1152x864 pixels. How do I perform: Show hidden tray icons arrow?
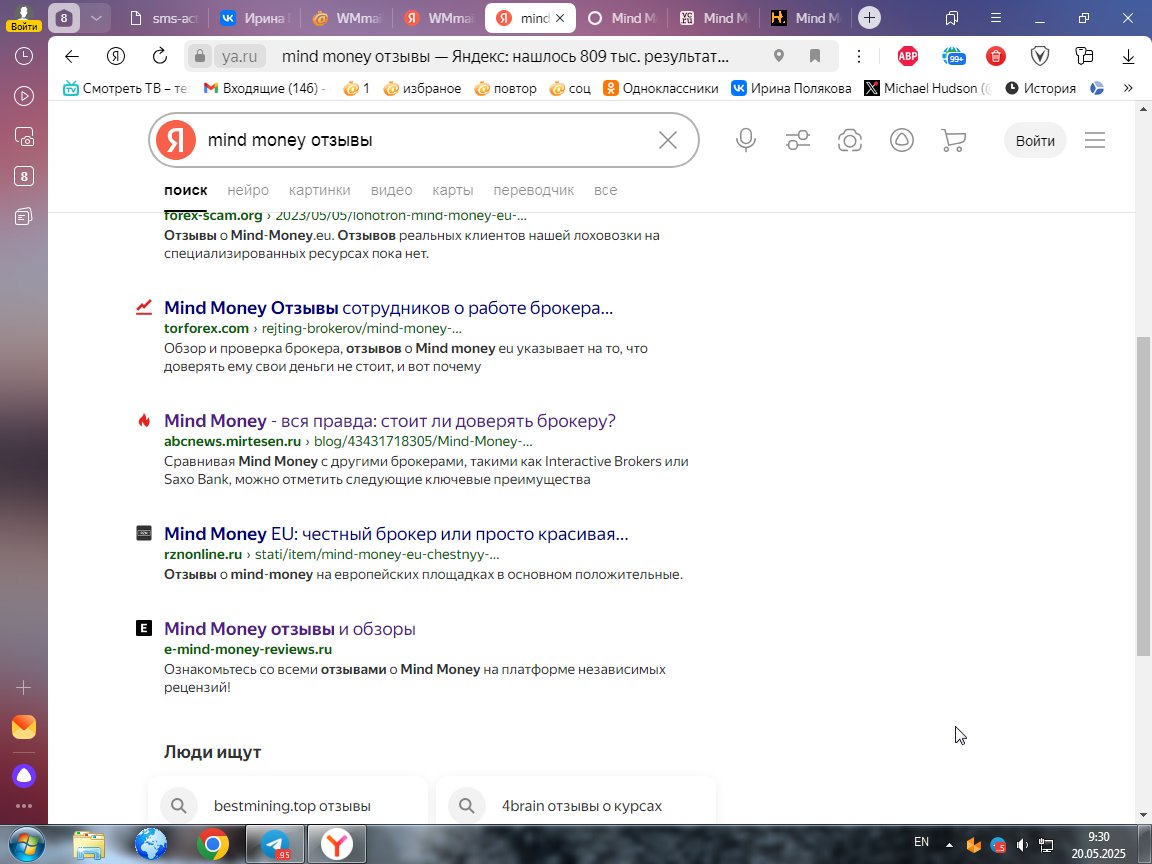949,846
